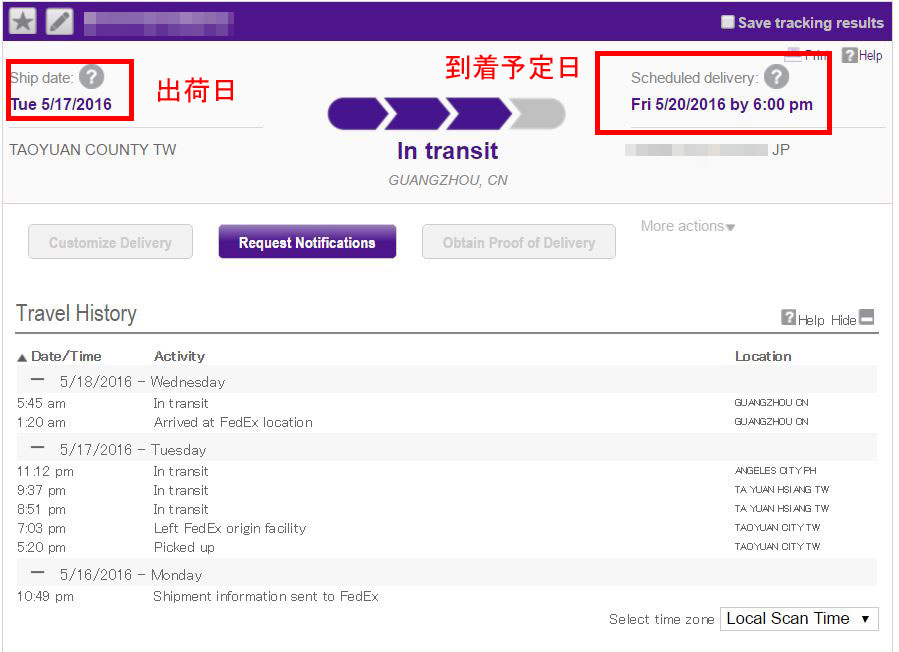Click the In transit shipment progress bar
899x652 pixels.
(x=447, y=113)
